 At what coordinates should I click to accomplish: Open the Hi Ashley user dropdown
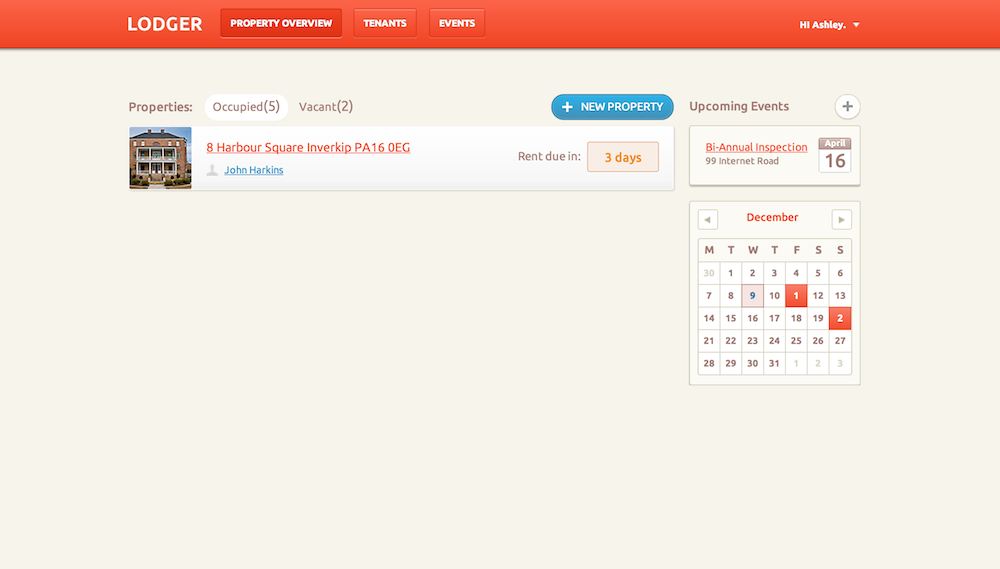[829, 25]
